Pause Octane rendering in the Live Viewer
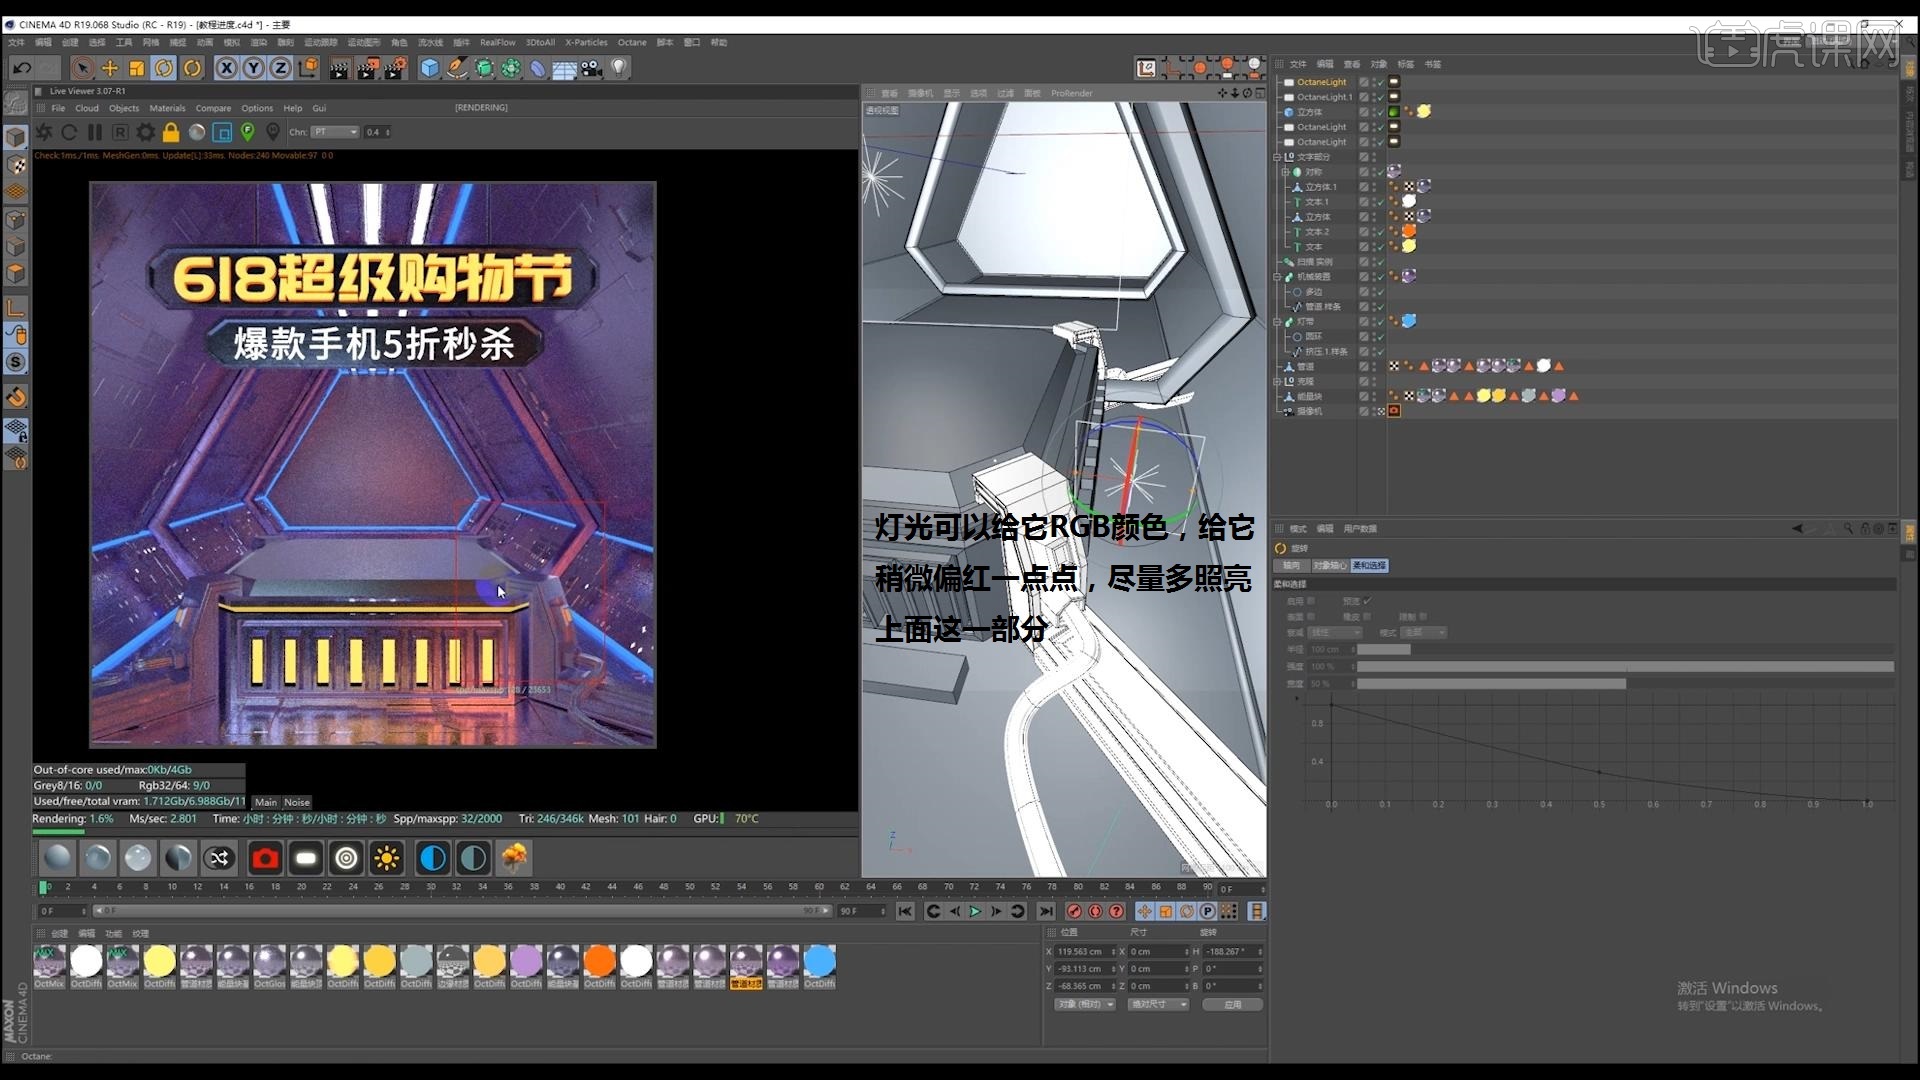The width and height of the screenshot is (1920, 1080). pyautogui.click(x=95, y=132)
